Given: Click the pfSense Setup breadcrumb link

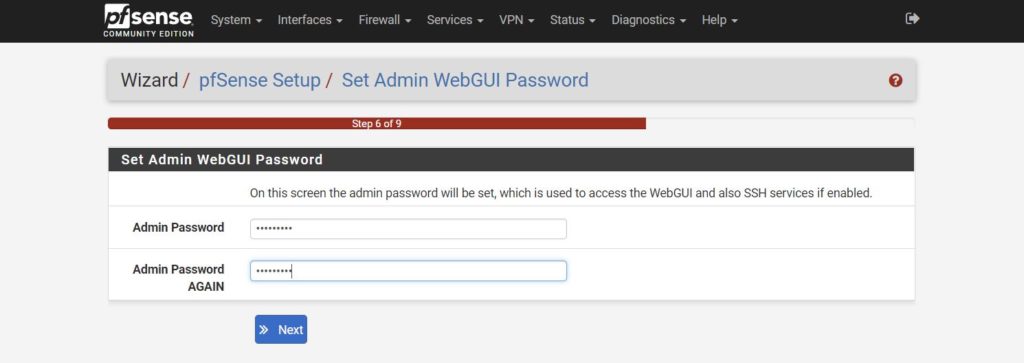Looking at the screenshot, I should 259,80.
